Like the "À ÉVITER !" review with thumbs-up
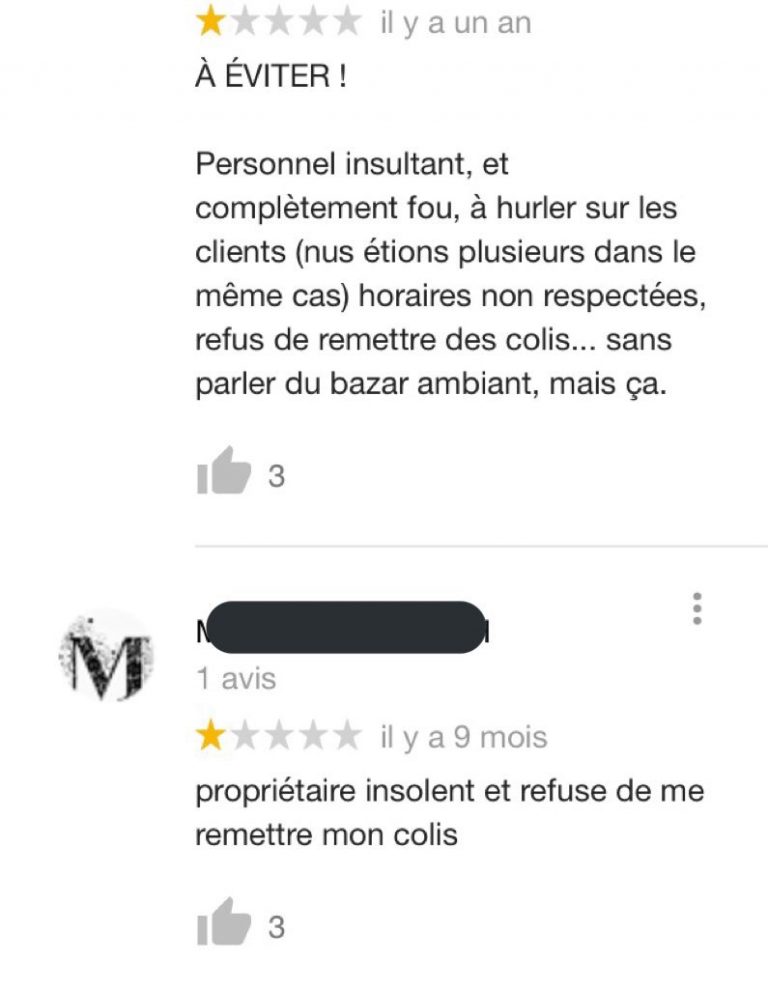This screenshot has width=768, height=989. 224,471
